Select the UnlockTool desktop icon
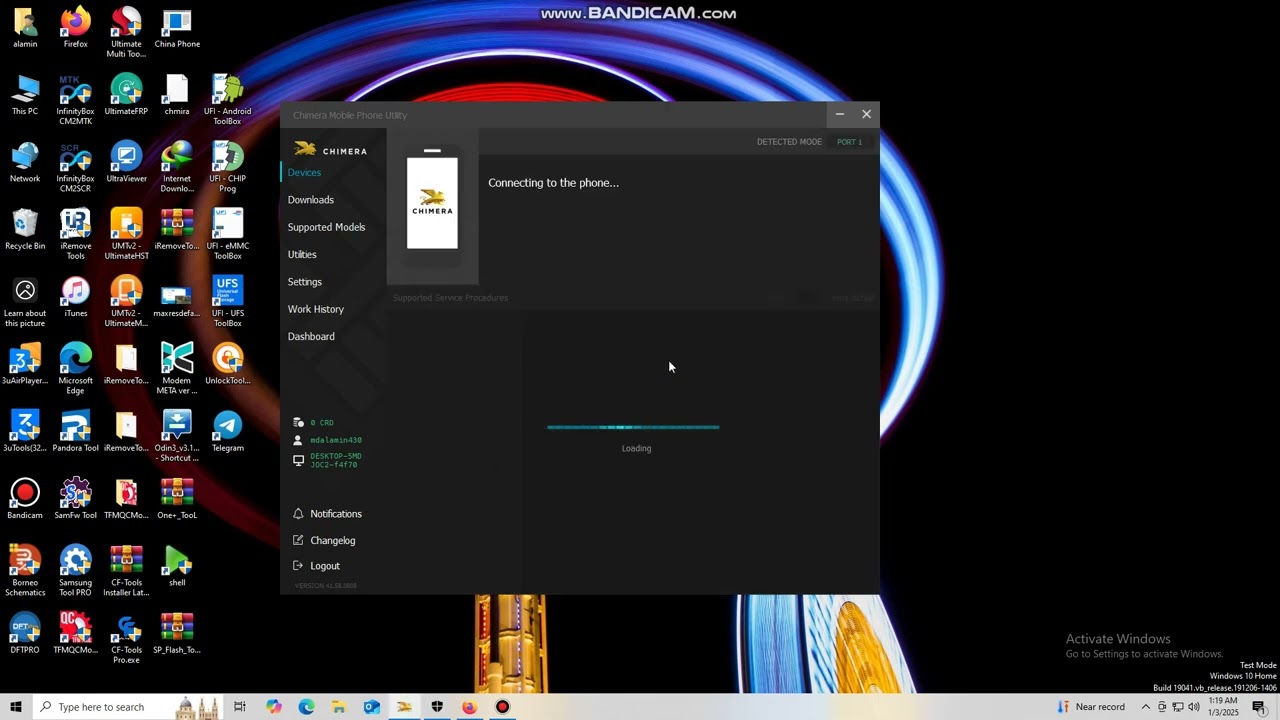This screenshot has height=720, width=1280. point(227,364)
